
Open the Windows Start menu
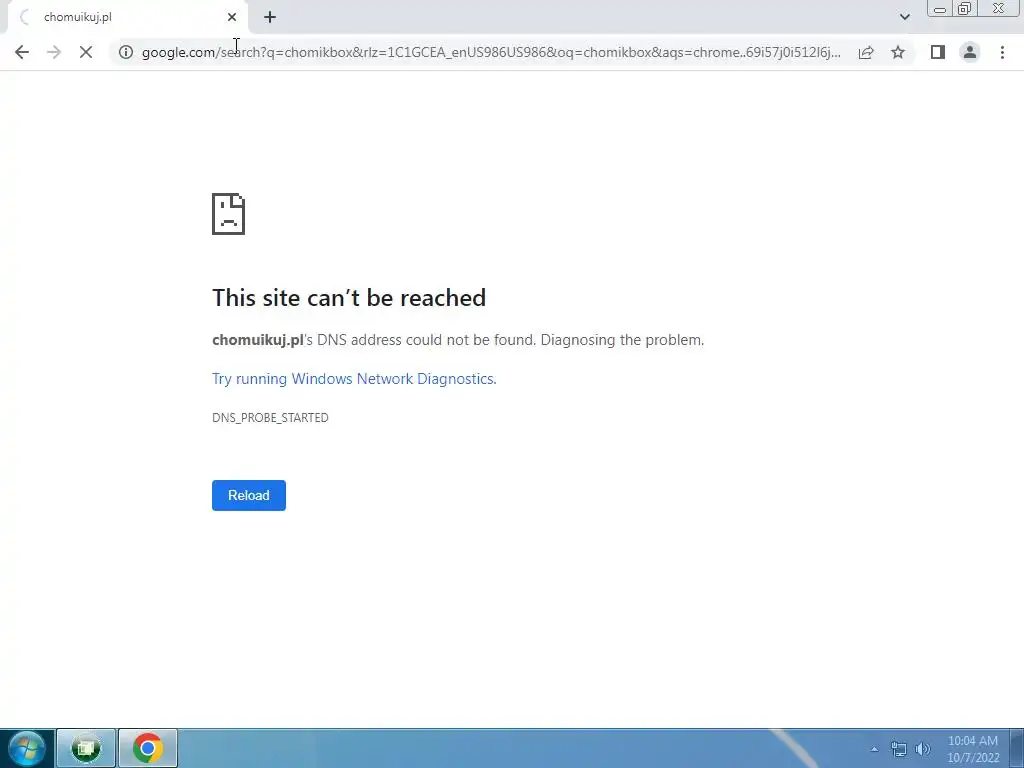pyautogui.click(x=27, y=748)
